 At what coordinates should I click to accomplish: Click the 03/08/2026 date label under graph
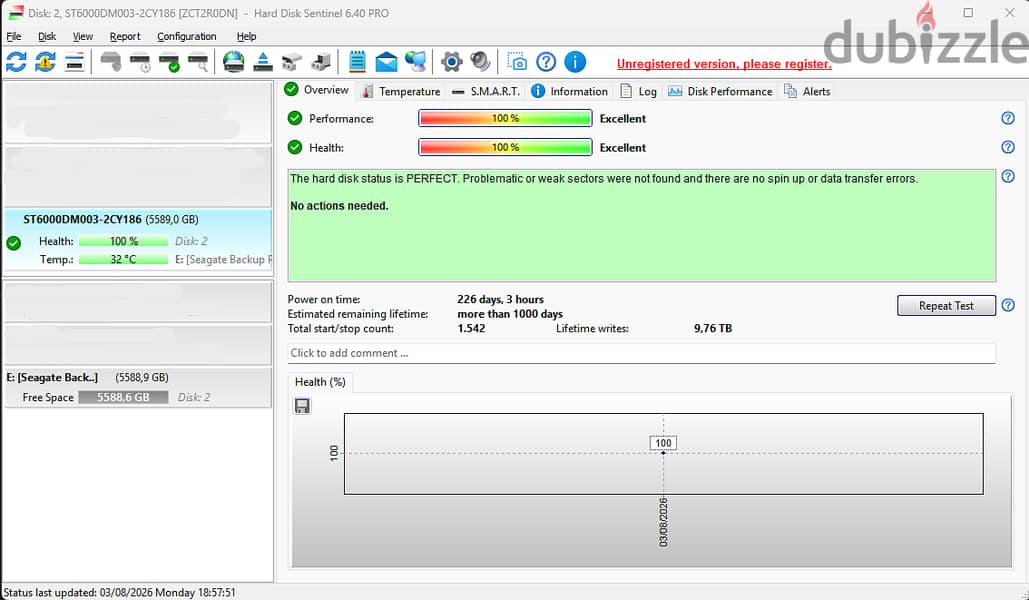point(663,522)
